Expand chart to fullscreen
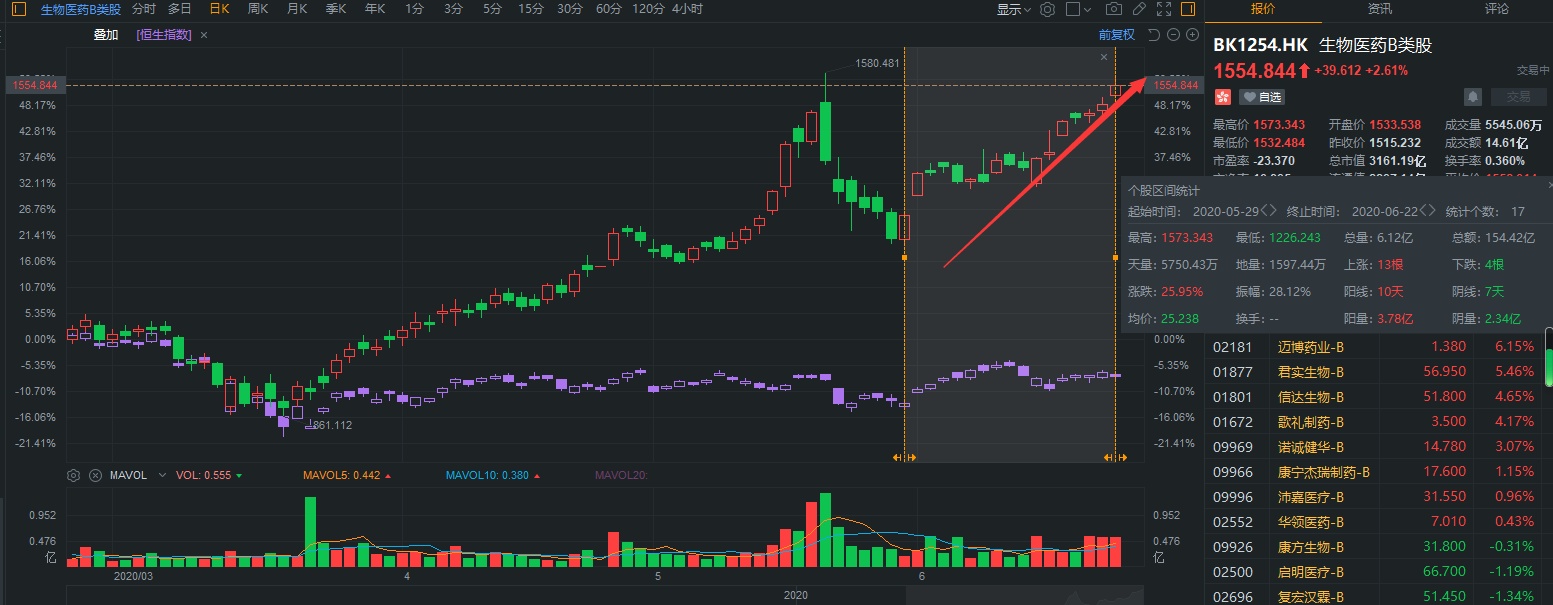The image size is (1553, 605). [x=1163, y=9]
